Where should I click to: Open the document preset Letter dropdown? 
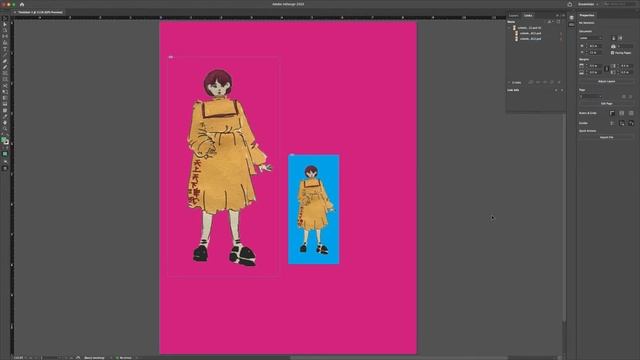[591, 38]
